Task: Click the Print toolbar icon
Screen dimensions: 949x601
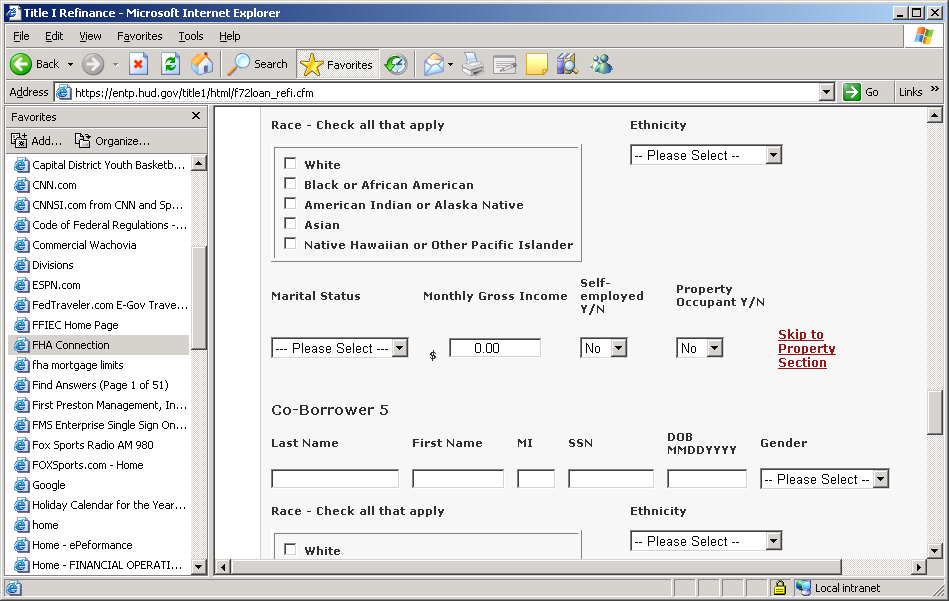Action: (x=473, y=64)
